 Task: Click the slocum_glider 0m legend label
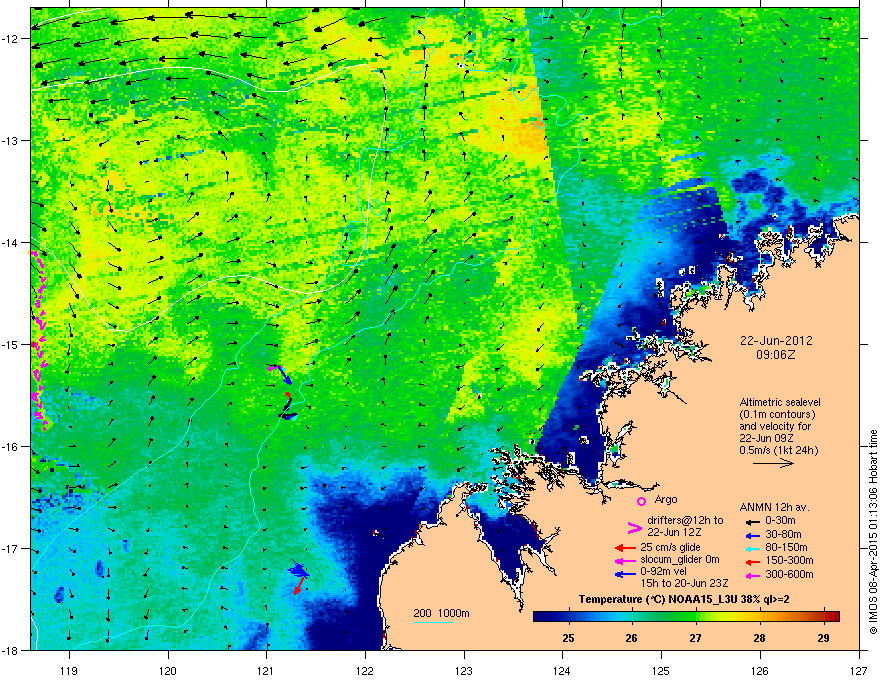pyautogui.click(x=680, y=560)
